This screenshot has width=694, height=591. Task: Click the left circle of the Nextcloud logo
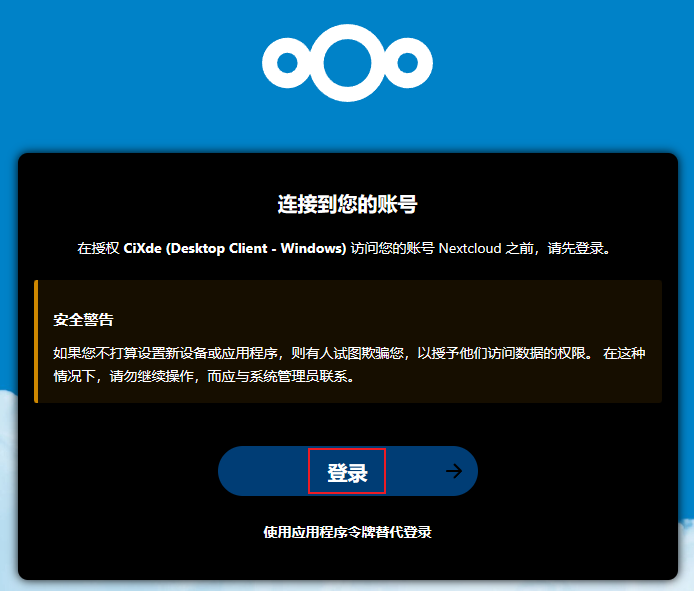(x=284, y=63)
